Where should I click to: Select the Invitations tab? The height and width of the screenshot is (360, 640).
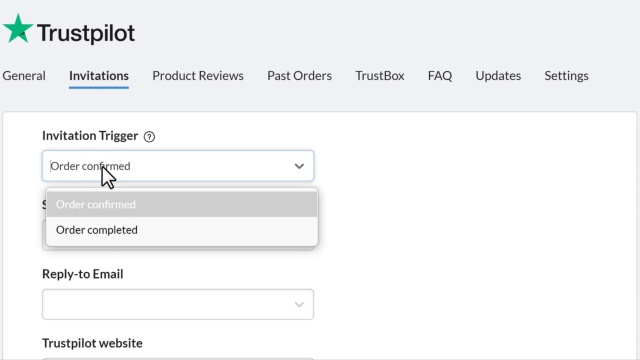[x=99, y=76]
